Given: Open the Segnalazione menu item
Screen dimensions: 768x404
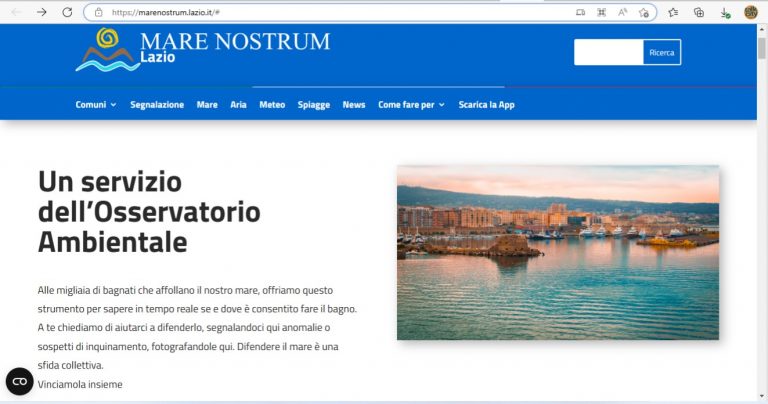Looking at the screenshot, I should [x=157, y=105].
